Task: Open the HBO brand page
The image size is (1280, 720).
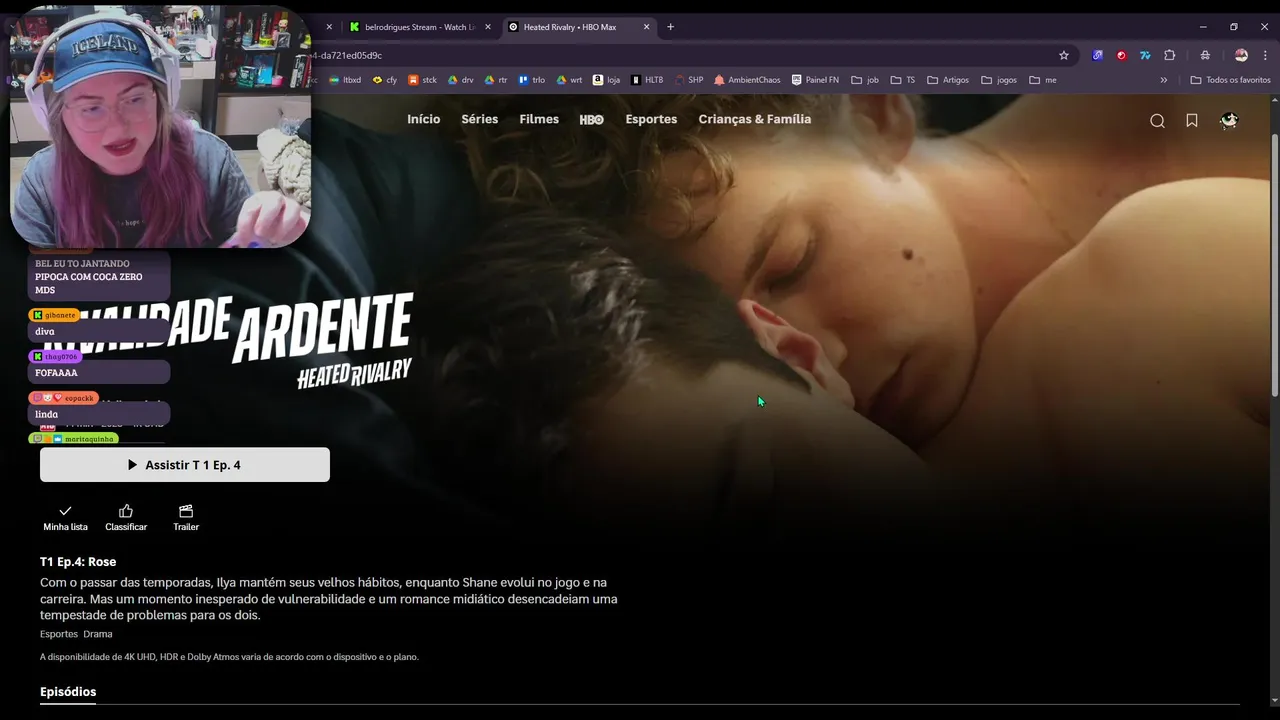Action: point(591,119)
